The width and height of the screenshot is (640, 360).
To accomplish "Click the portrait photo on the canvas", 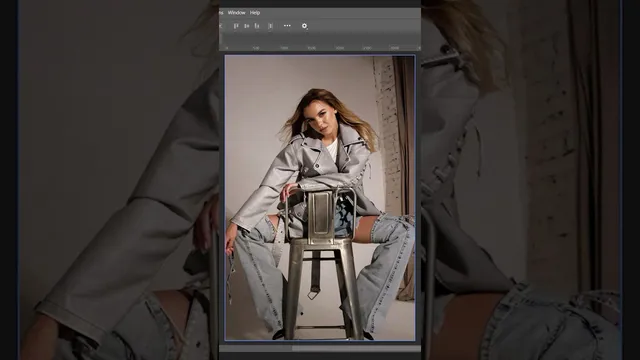I will click(320, 198).
